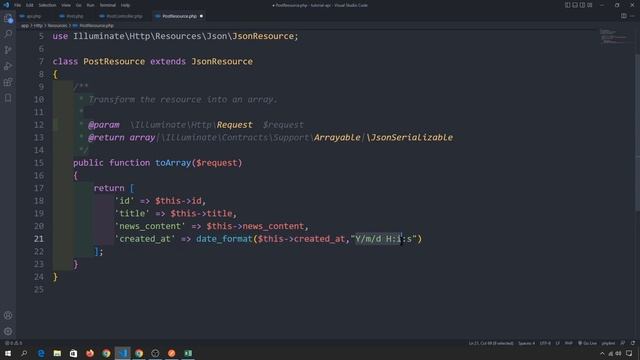Screen dimensions: 640x360
Task: Open the View menu
Action: [66, 5]
